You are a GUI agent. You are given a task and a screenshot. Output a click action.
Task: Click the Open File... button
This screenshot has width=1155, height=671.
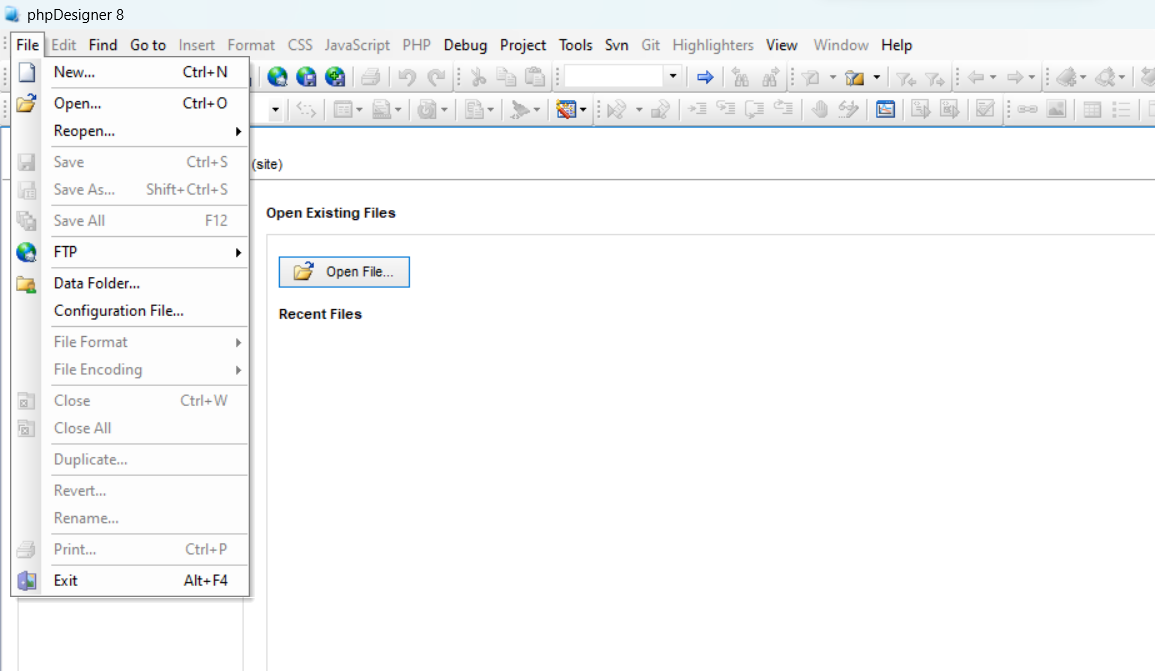tap(344, 272)
